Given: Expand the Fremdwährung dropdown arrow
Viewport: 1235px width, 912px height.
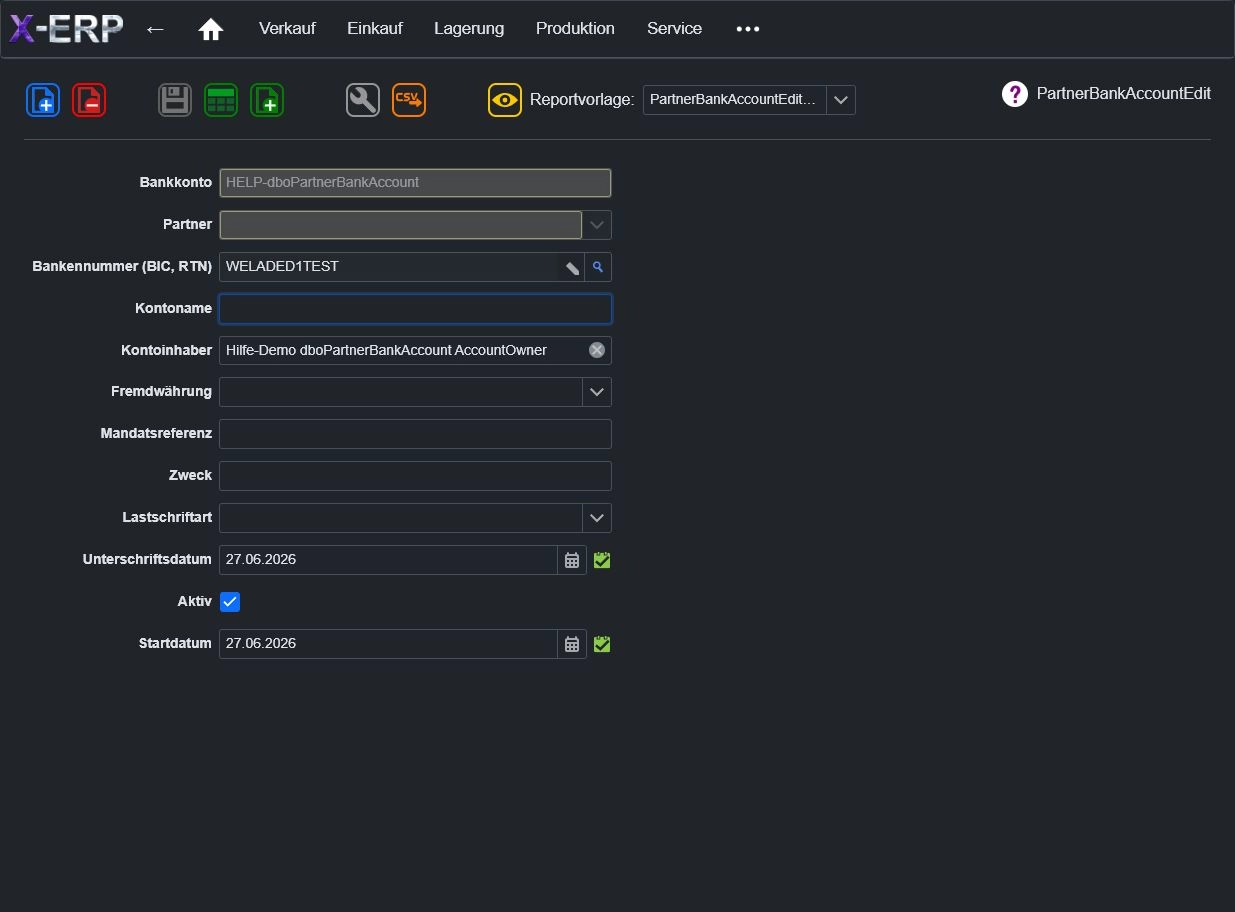Looking at the screenshot, I should tap(597, 392).
